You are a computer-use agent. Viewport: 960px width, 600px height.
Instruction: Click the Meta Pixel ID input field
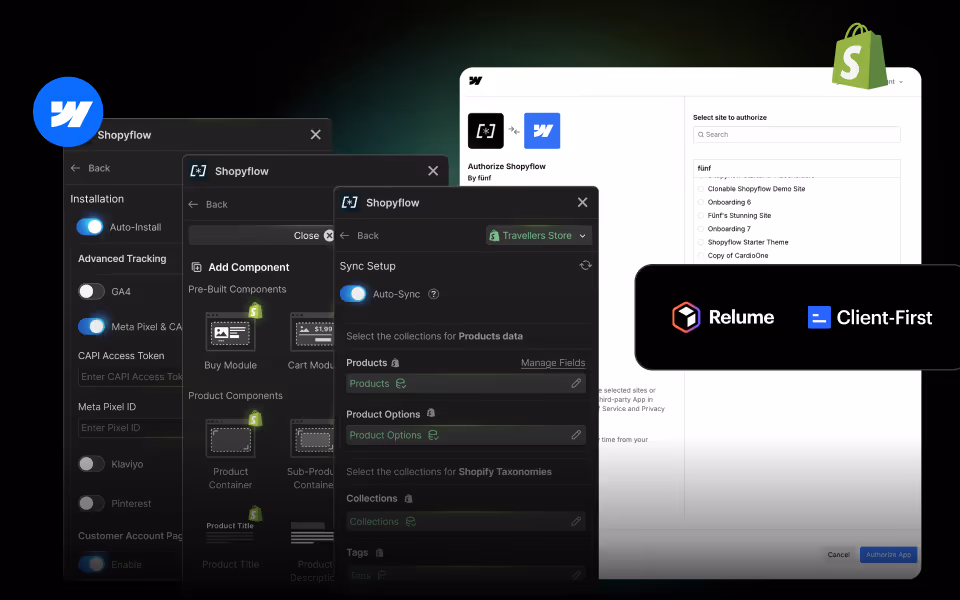click(131, 427)
